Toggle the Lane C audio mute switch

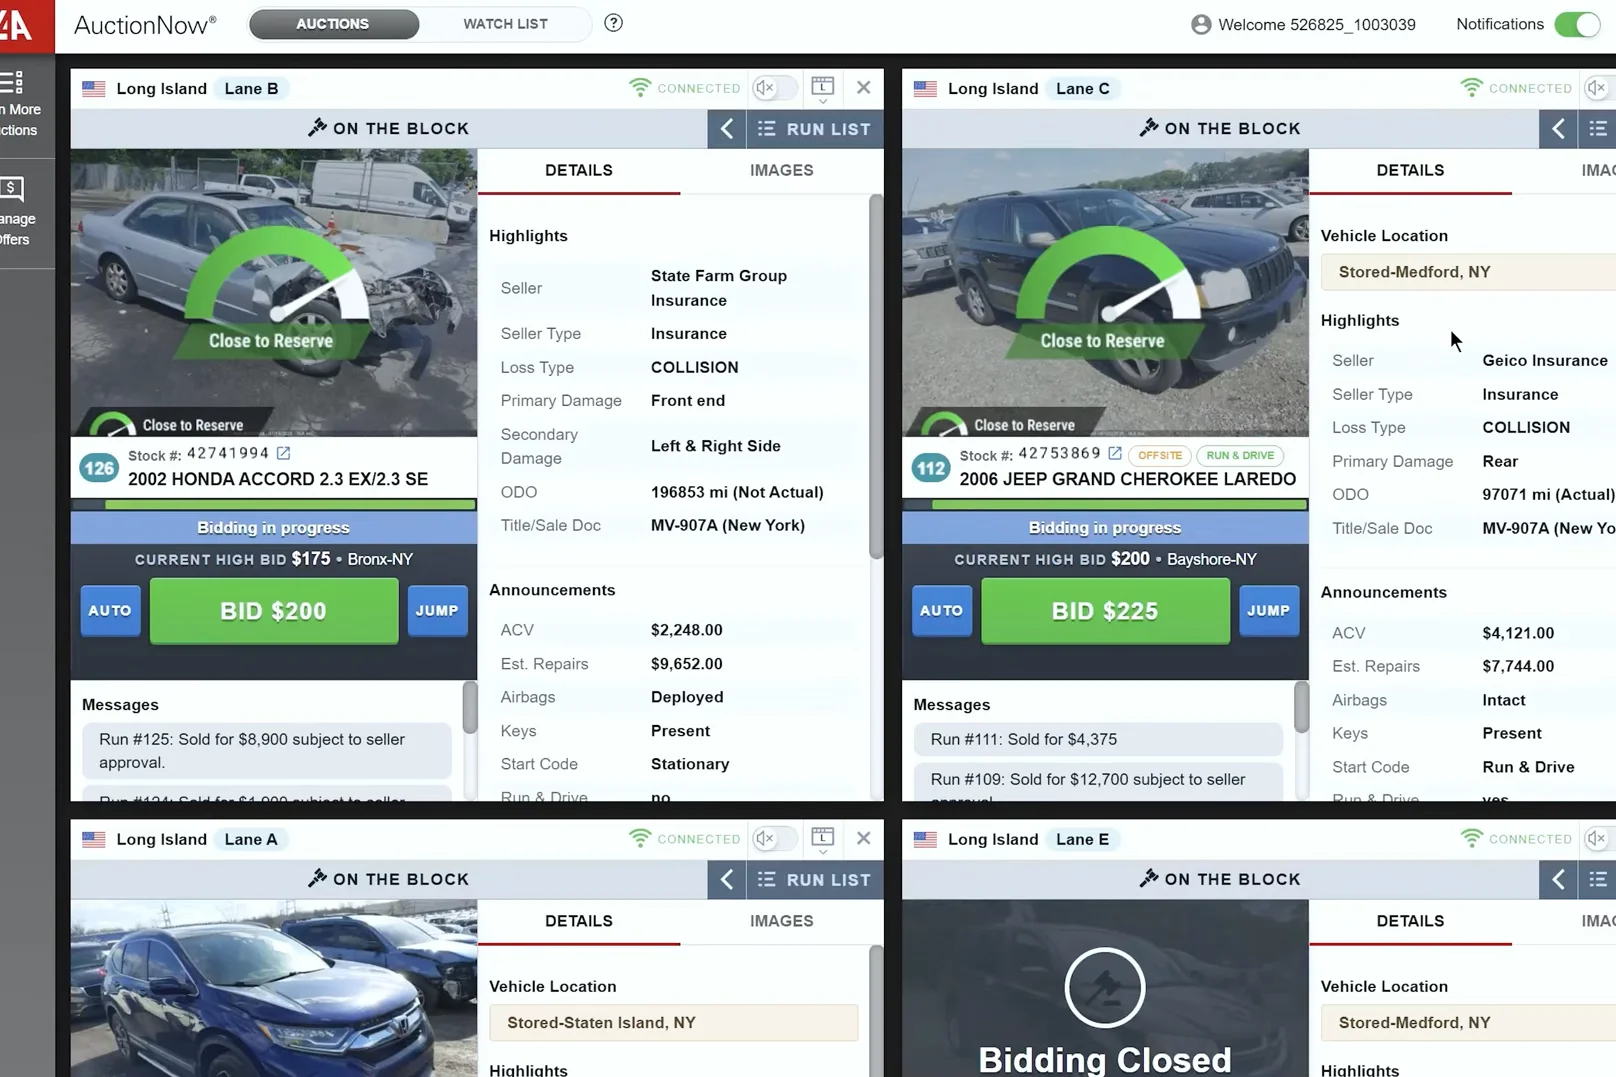1601,88
